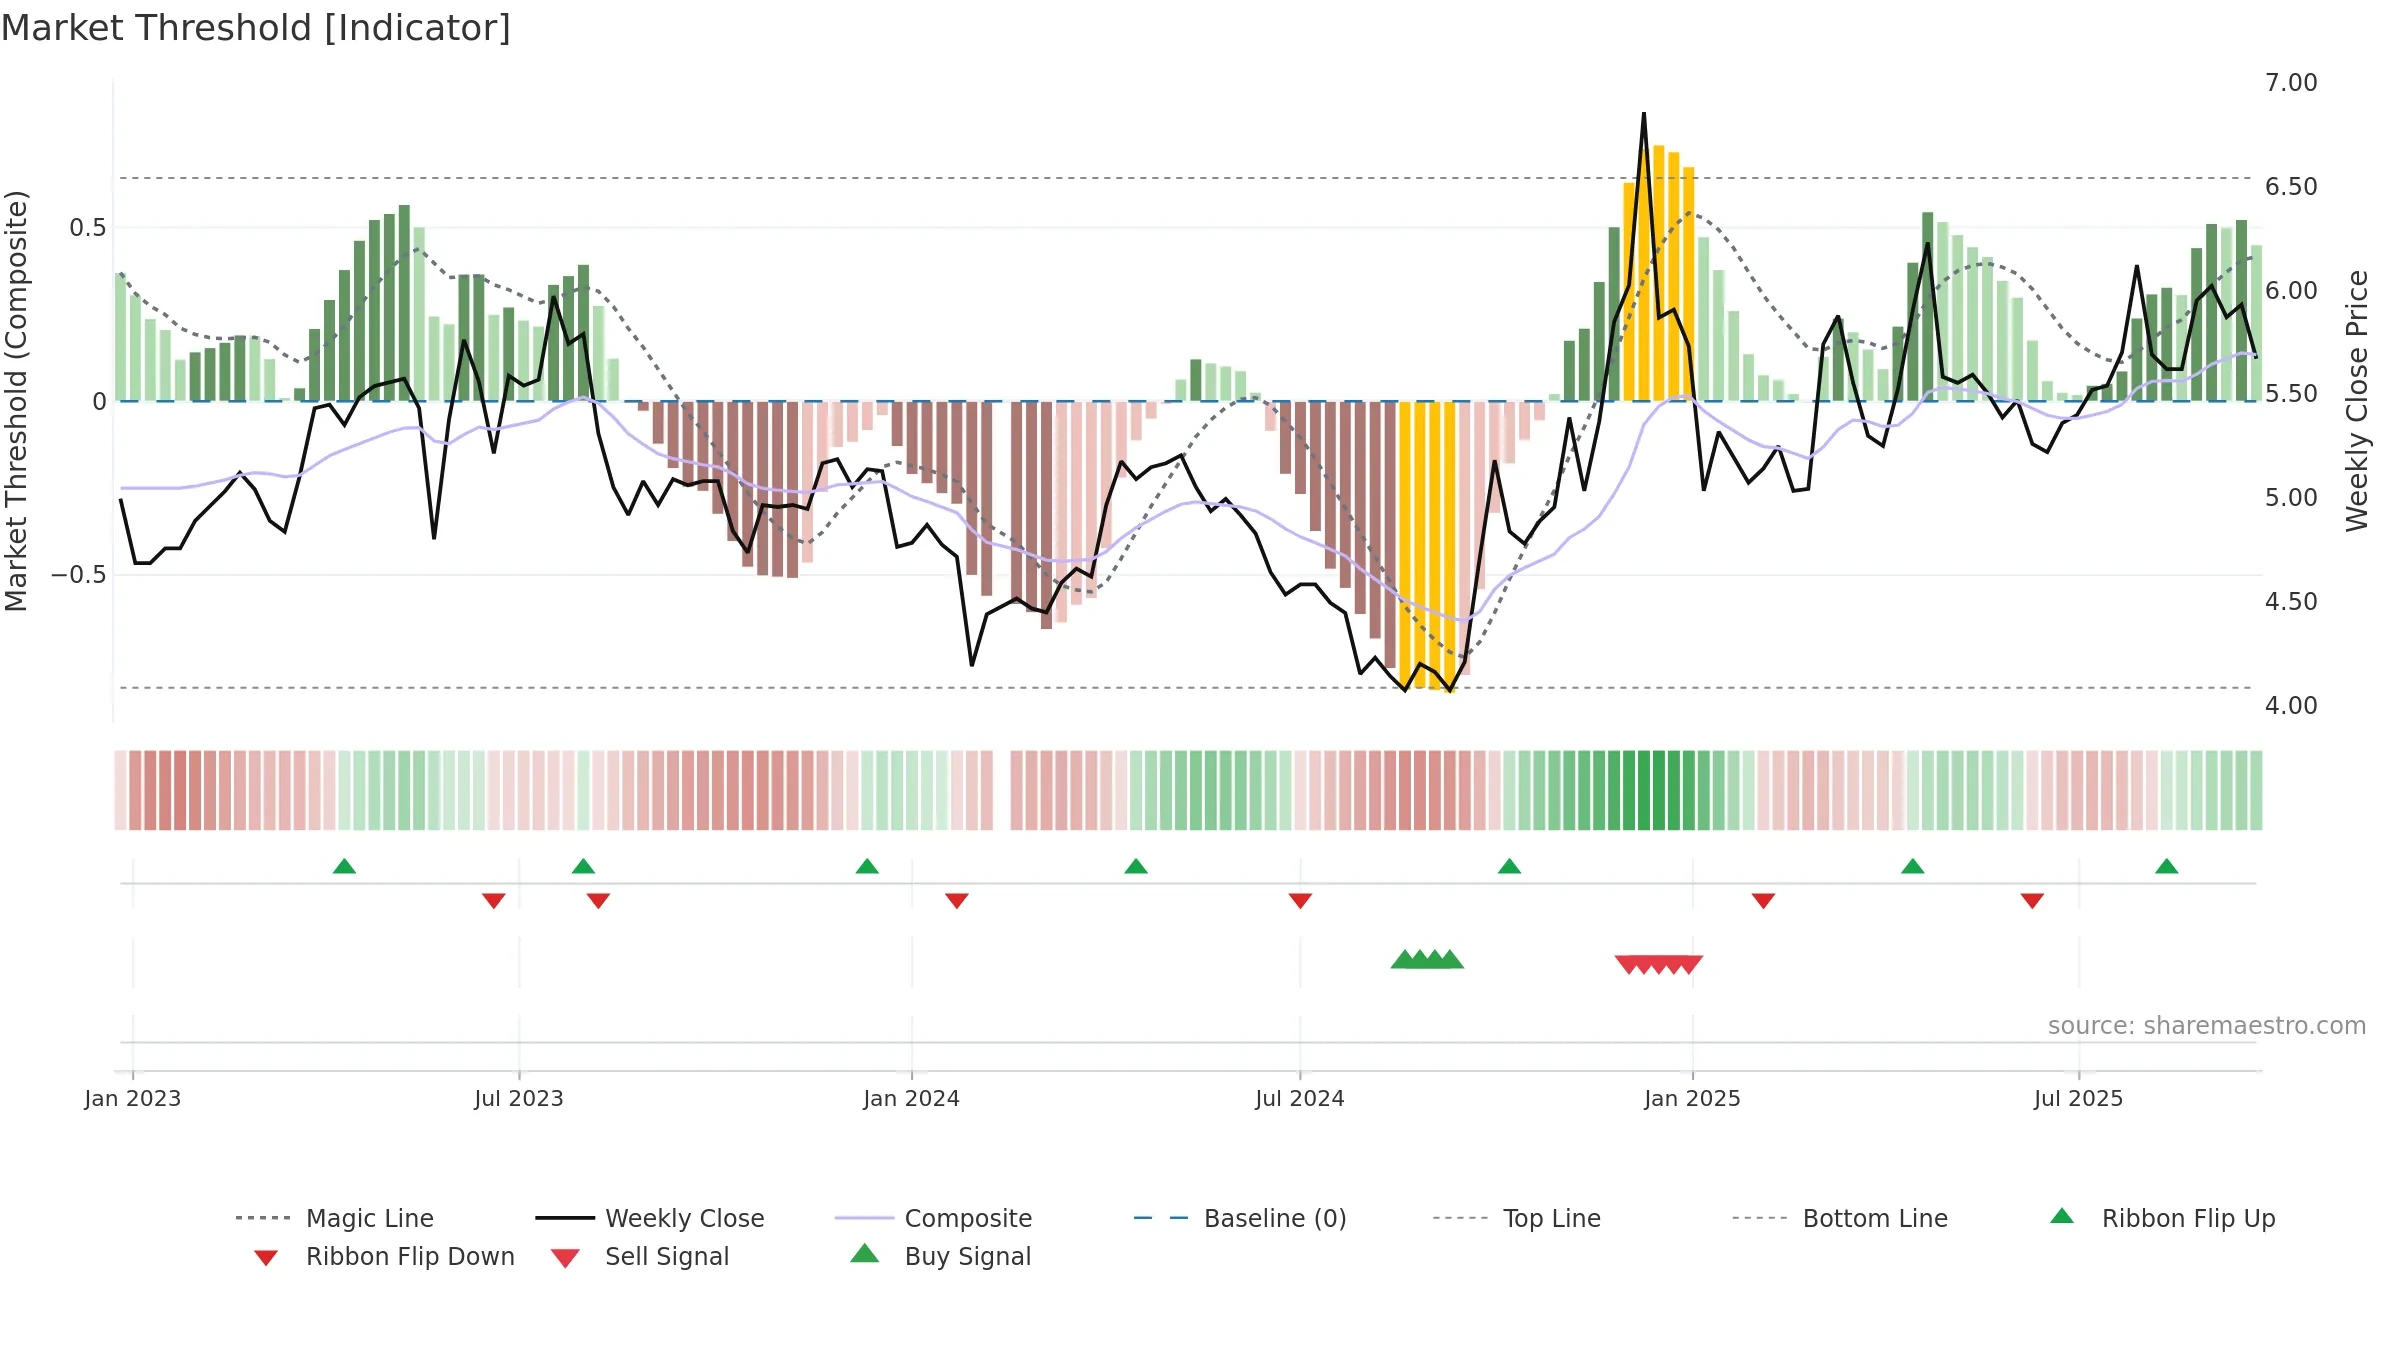
Task: Click the green Buy Signal triangle cluster
Action: [x=1427, y=960]
